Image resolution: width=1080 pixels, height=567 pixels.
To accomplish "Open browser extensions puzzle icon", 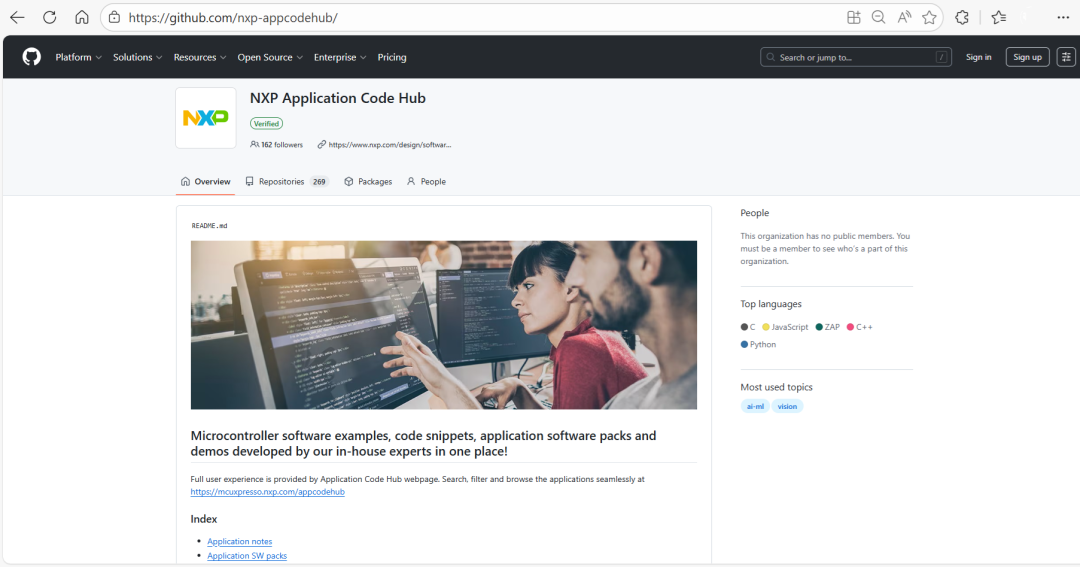I will (962, 17).
